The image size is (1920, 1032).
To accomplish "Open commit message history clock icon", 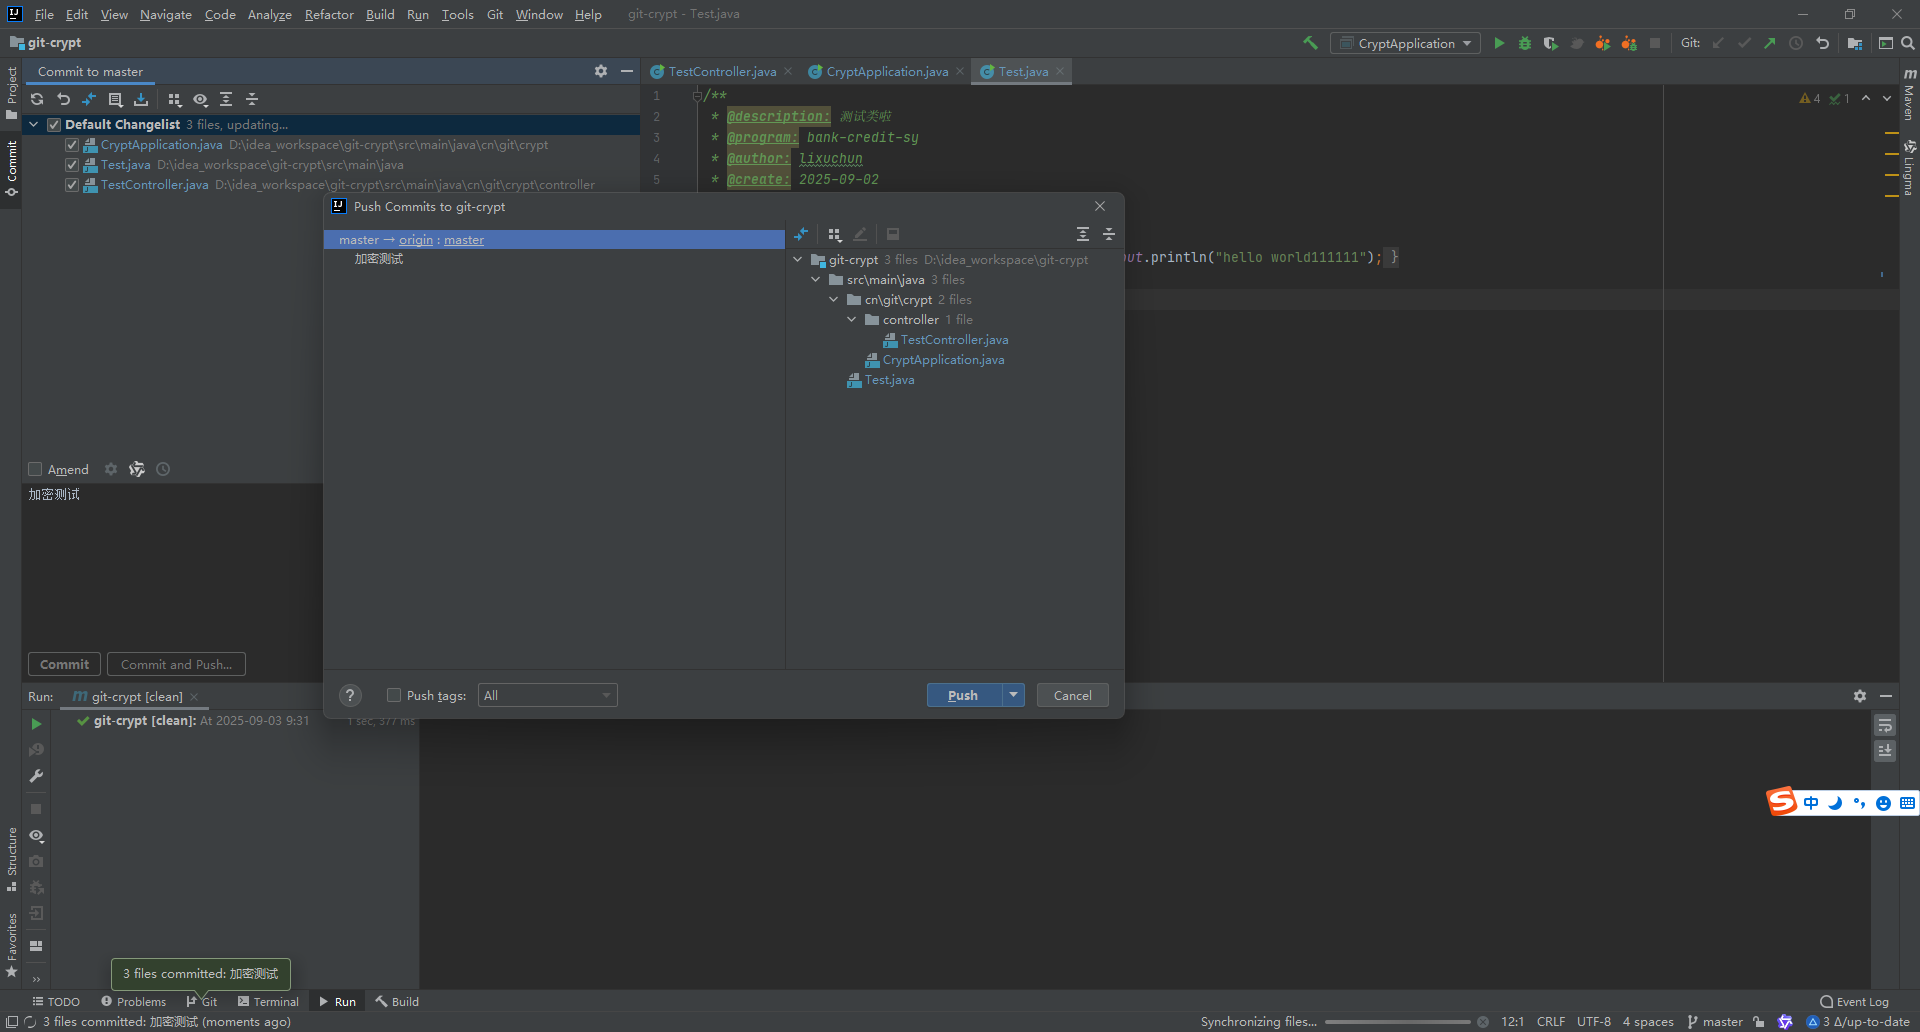I will click(163, 469).
